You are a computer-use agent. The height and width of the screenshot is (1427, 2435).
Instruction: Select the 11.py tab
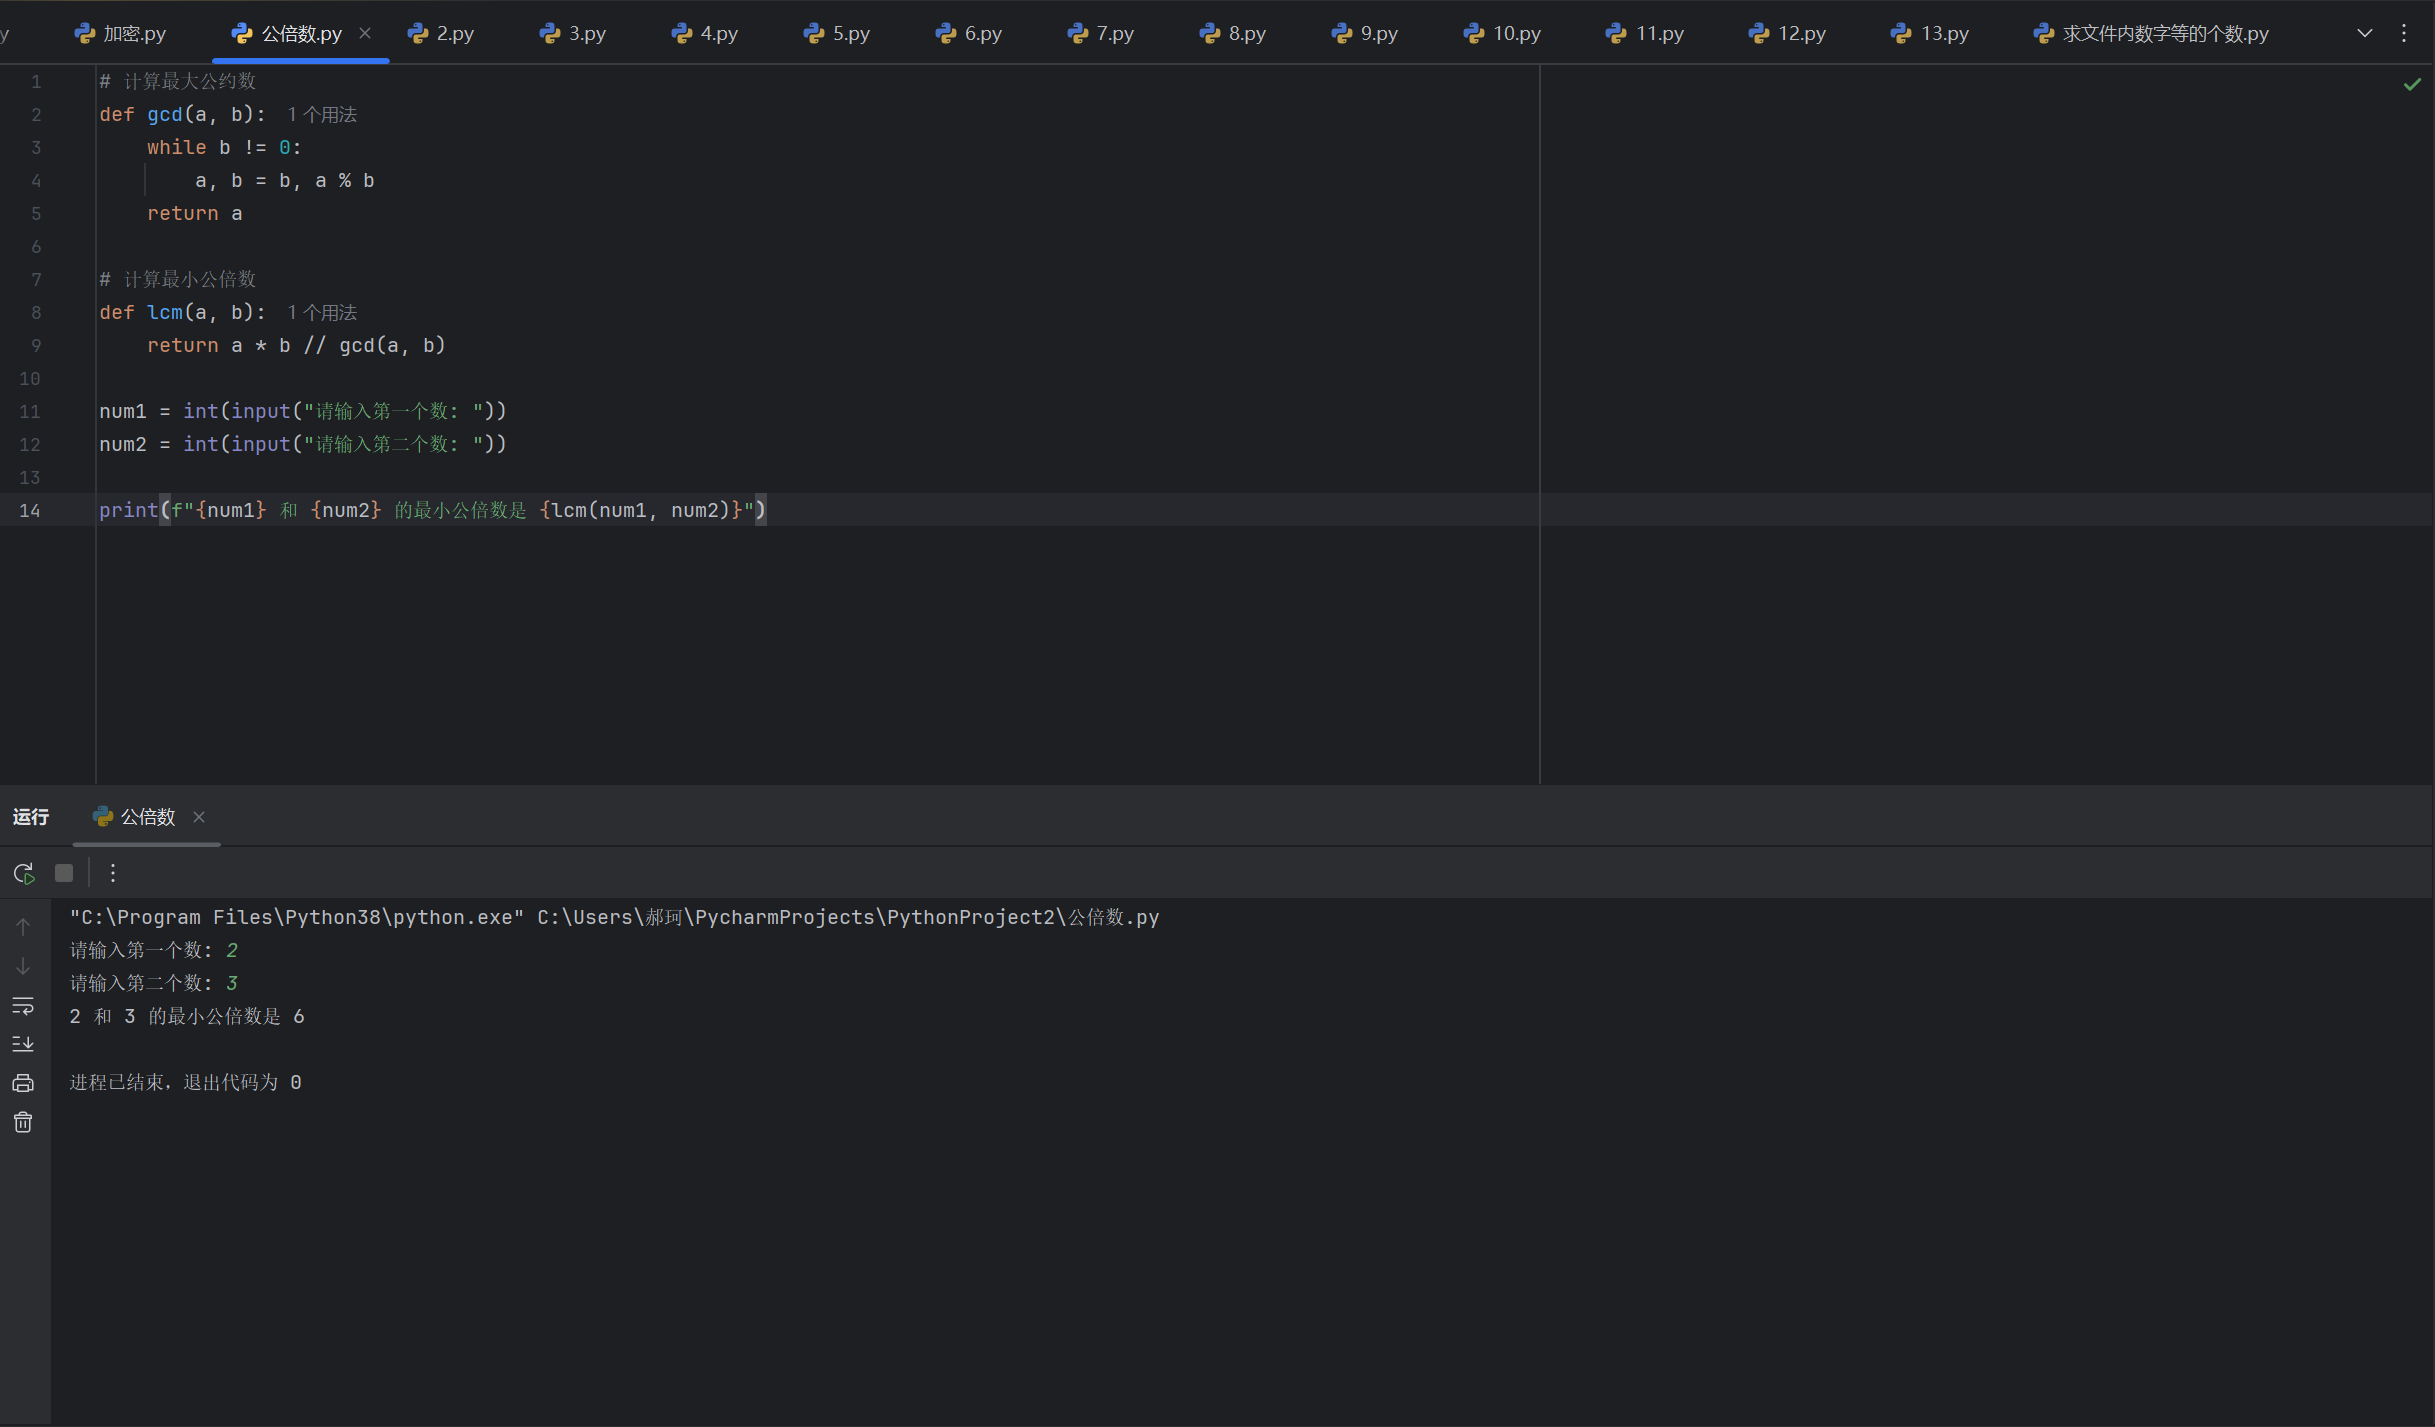pyautogui.click(x=1645, y=33)
